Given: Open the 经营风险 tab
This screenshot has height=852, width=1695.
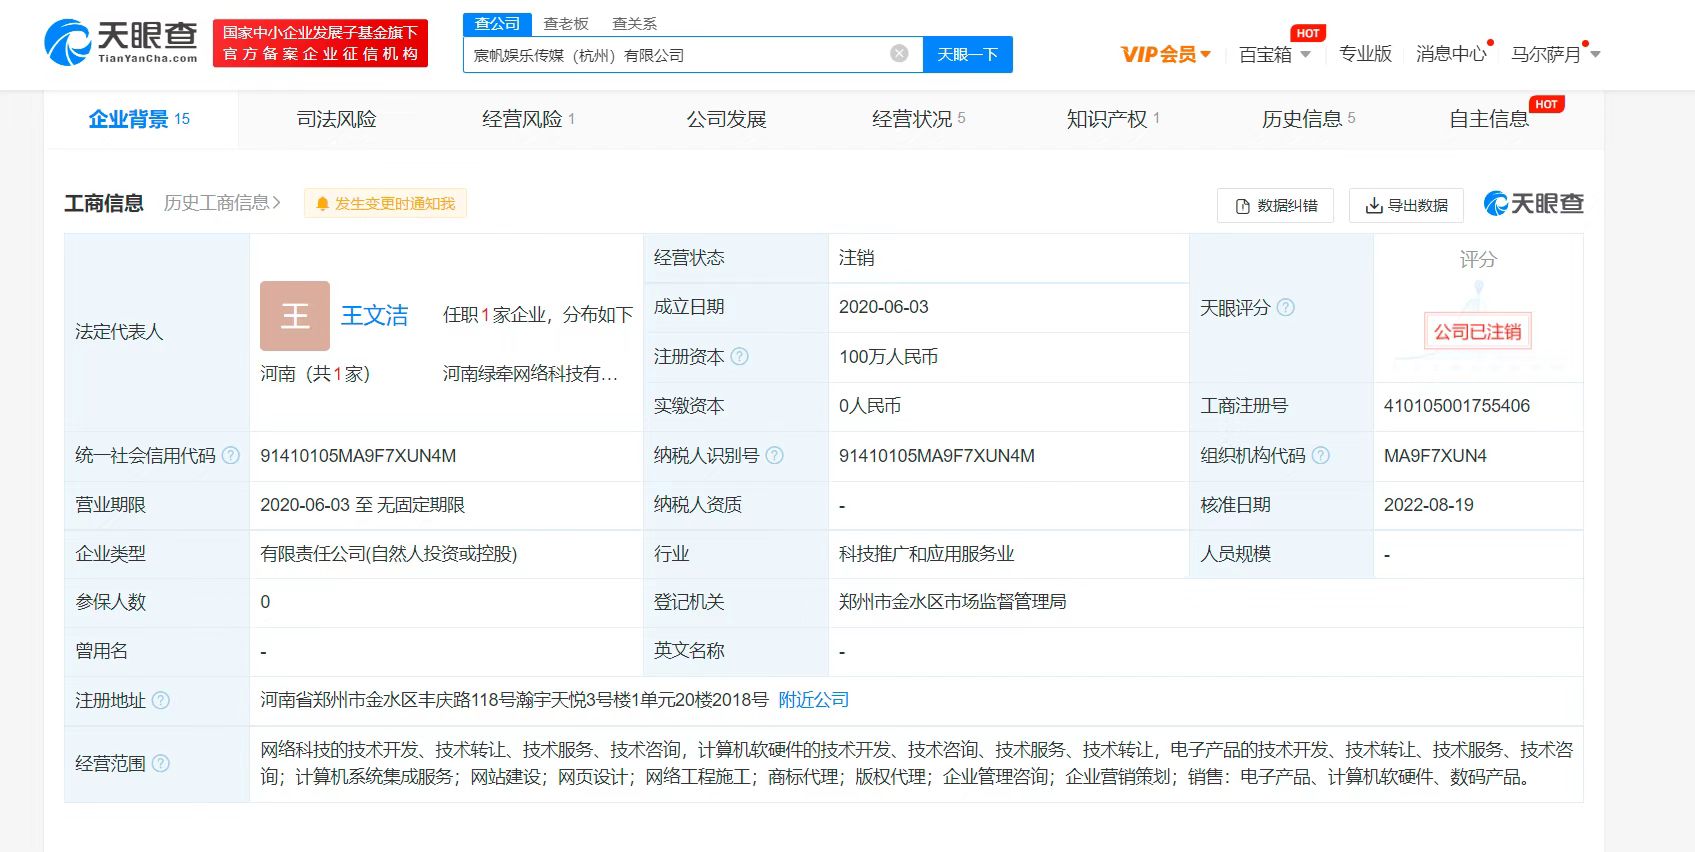Looking at the screenshot, I should (x=528, y=119).
